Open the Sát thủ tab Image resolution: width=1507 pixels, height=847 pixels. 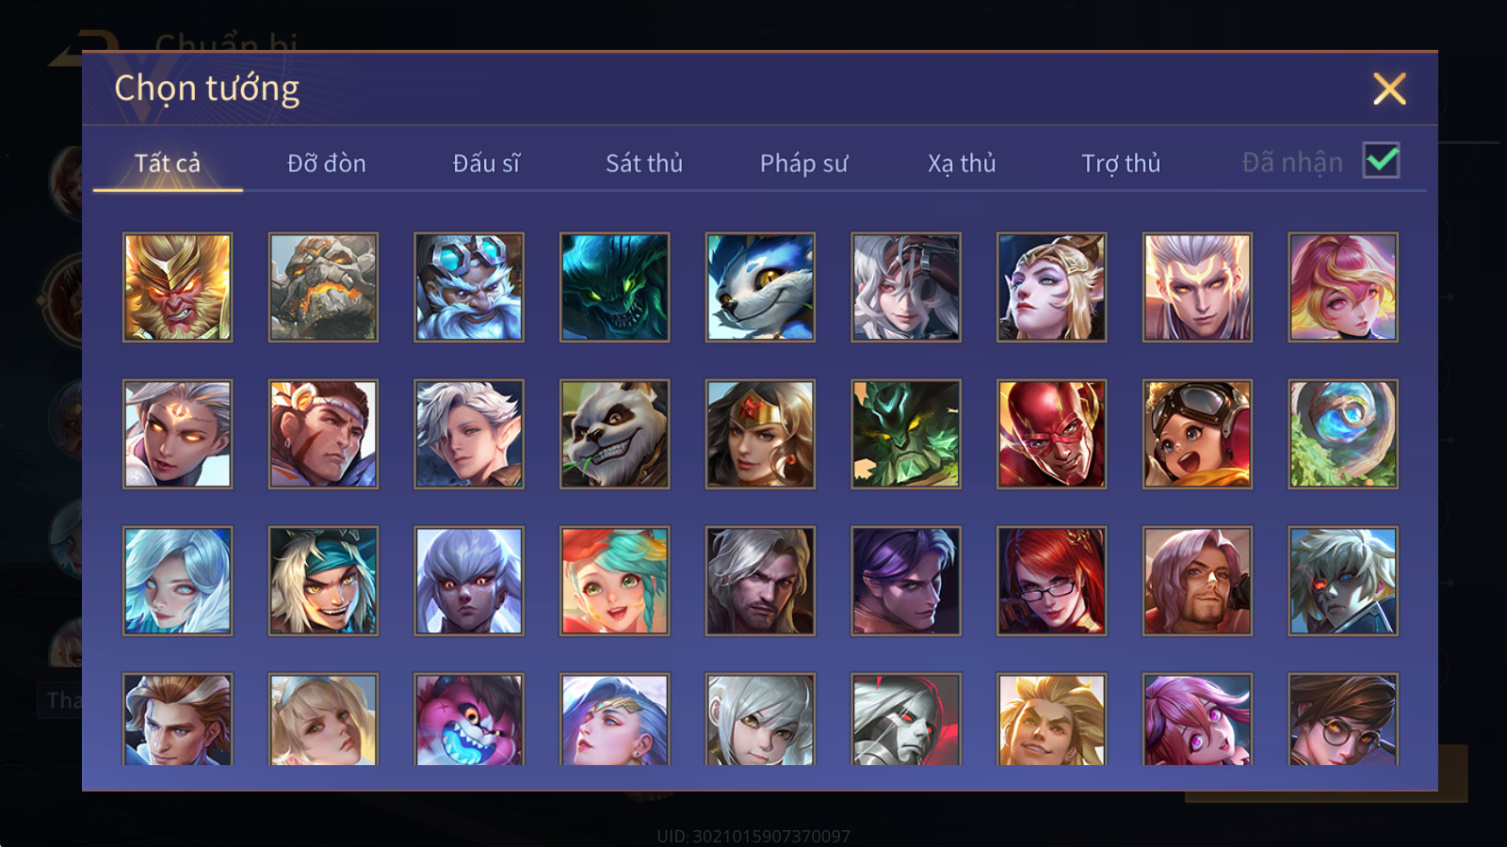(x=644, y=163)
